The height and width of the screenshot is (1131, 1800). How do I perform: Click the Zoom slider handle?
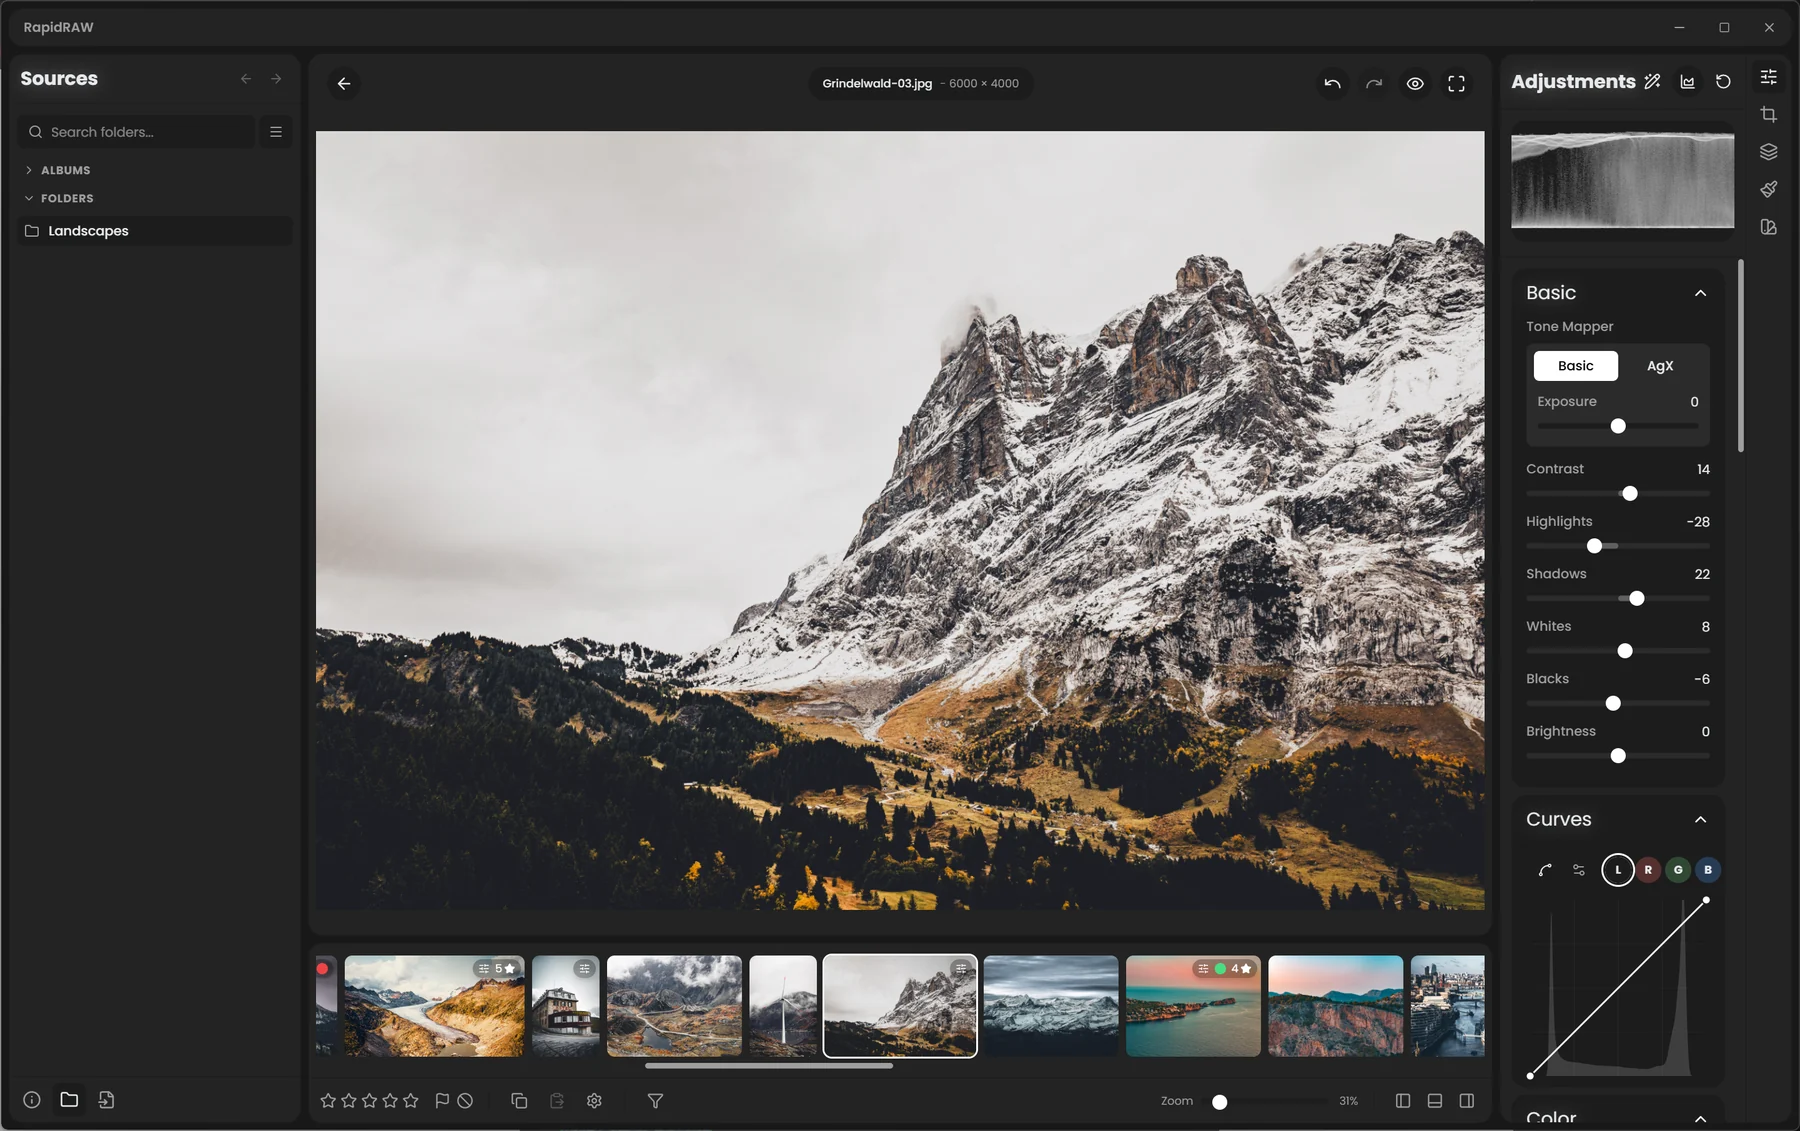pyautogui.click(x=1219, y=1102)
